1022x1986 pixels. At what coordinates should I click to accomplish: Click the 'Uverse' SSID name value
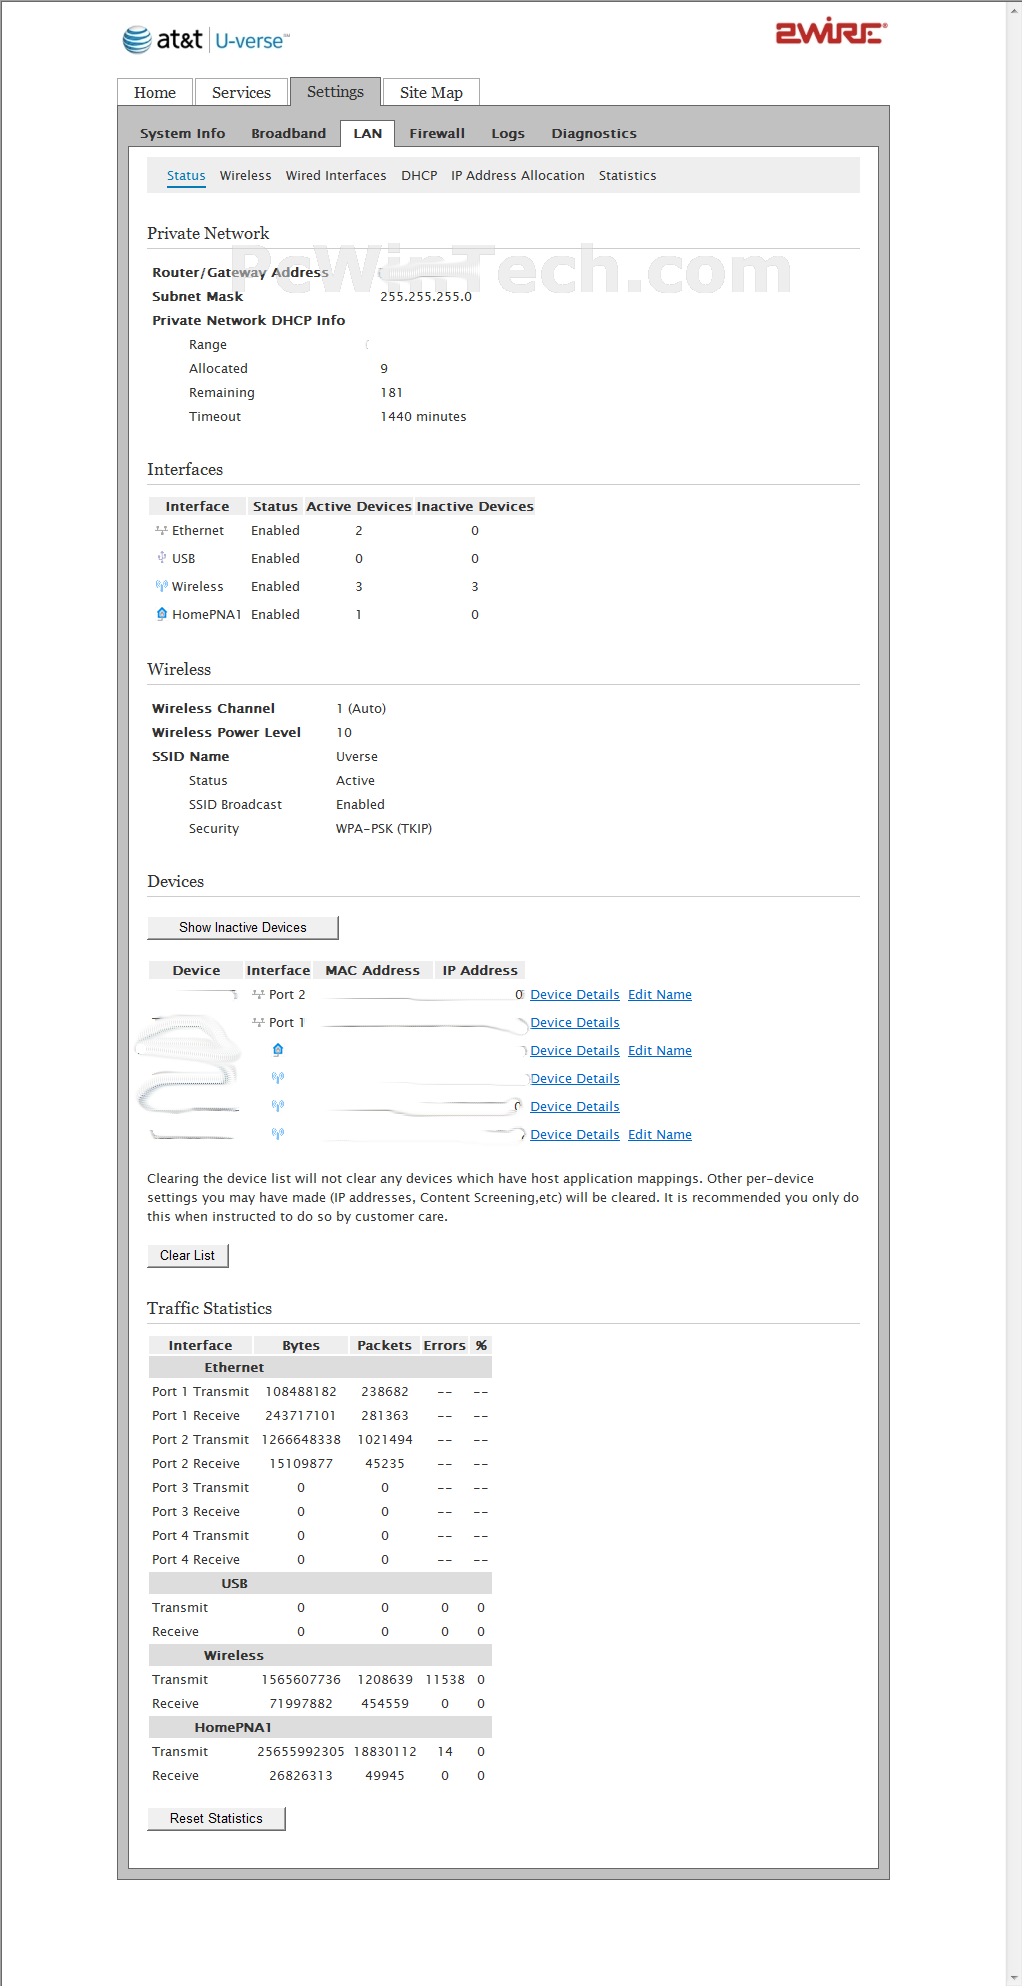(x=357, y=757)
